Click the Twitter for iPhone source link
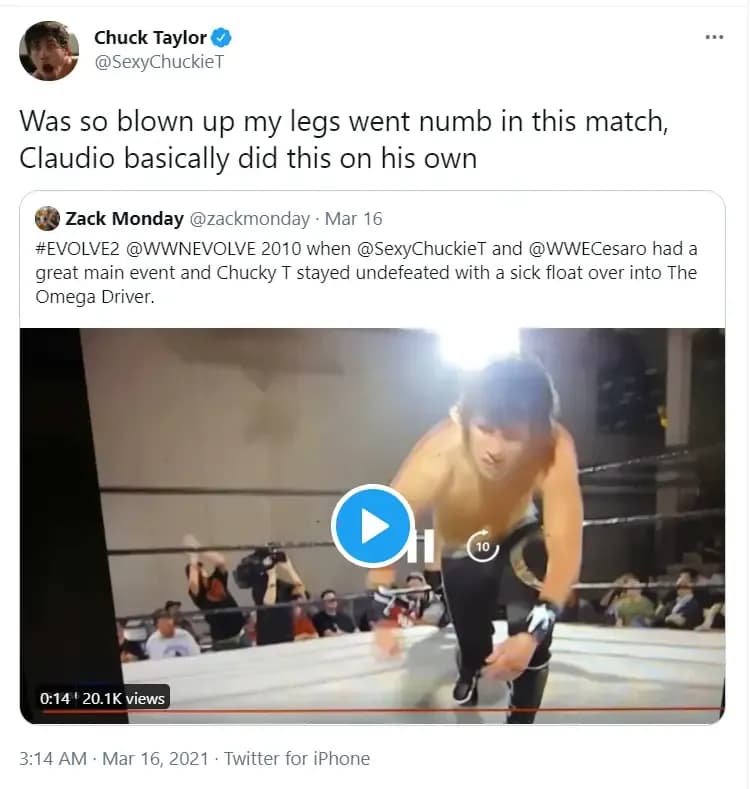750x789 pixels. pos(297,759)
